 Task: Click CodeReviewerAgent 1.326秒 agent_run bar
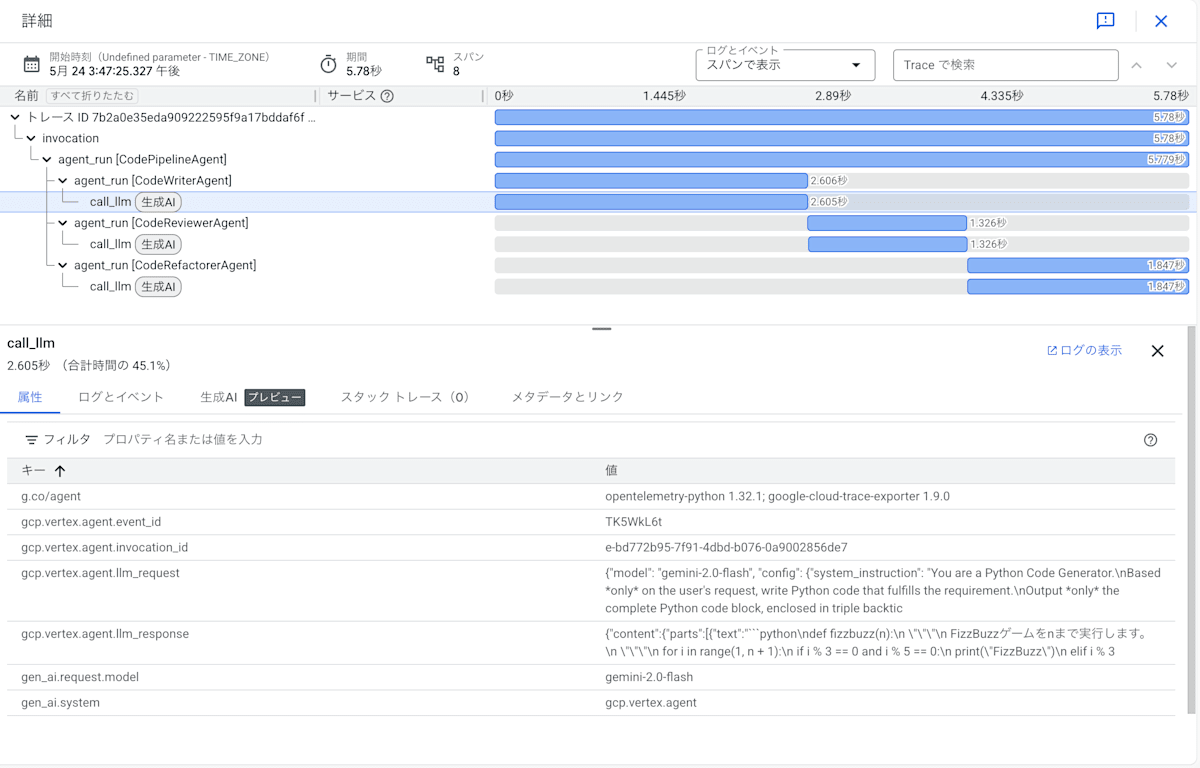point(887,223)
